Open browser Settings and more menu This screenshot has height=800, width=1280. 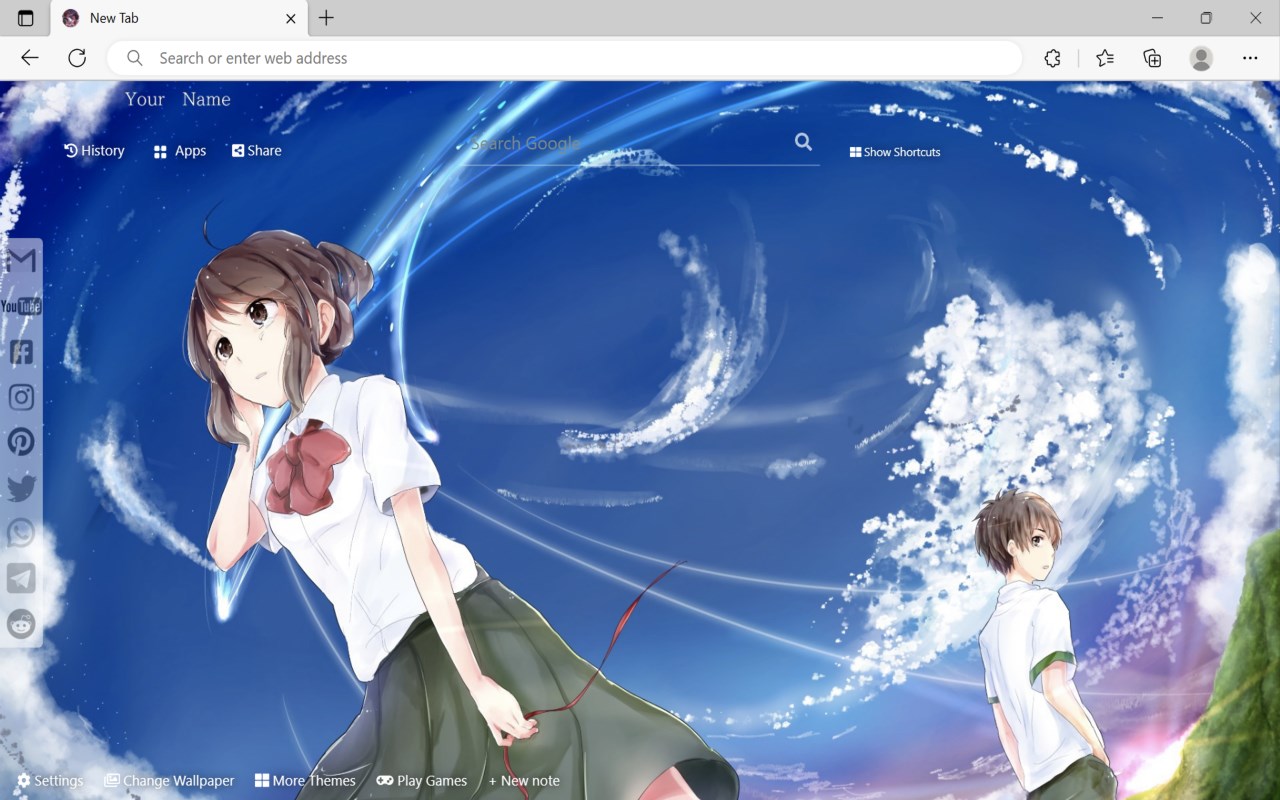pos(1250,58)
